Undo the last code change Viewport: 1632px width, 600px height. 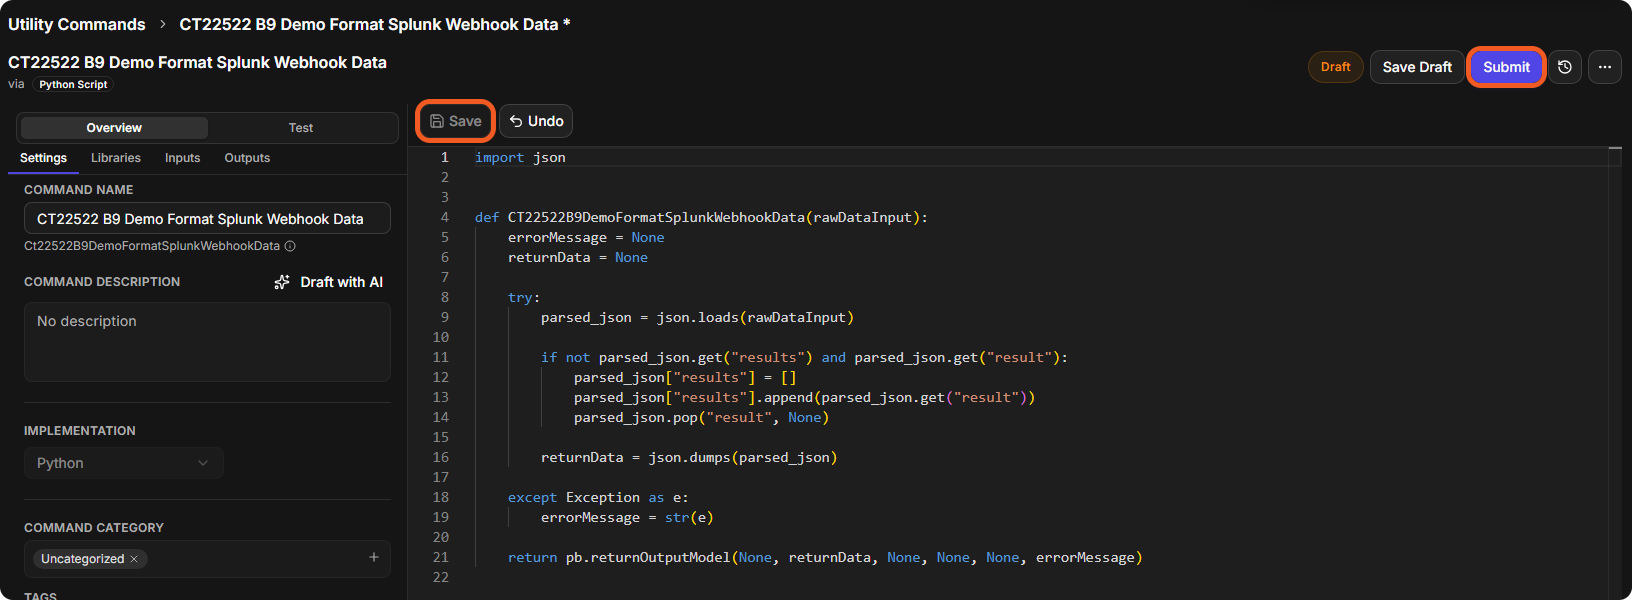coord(536,121)
